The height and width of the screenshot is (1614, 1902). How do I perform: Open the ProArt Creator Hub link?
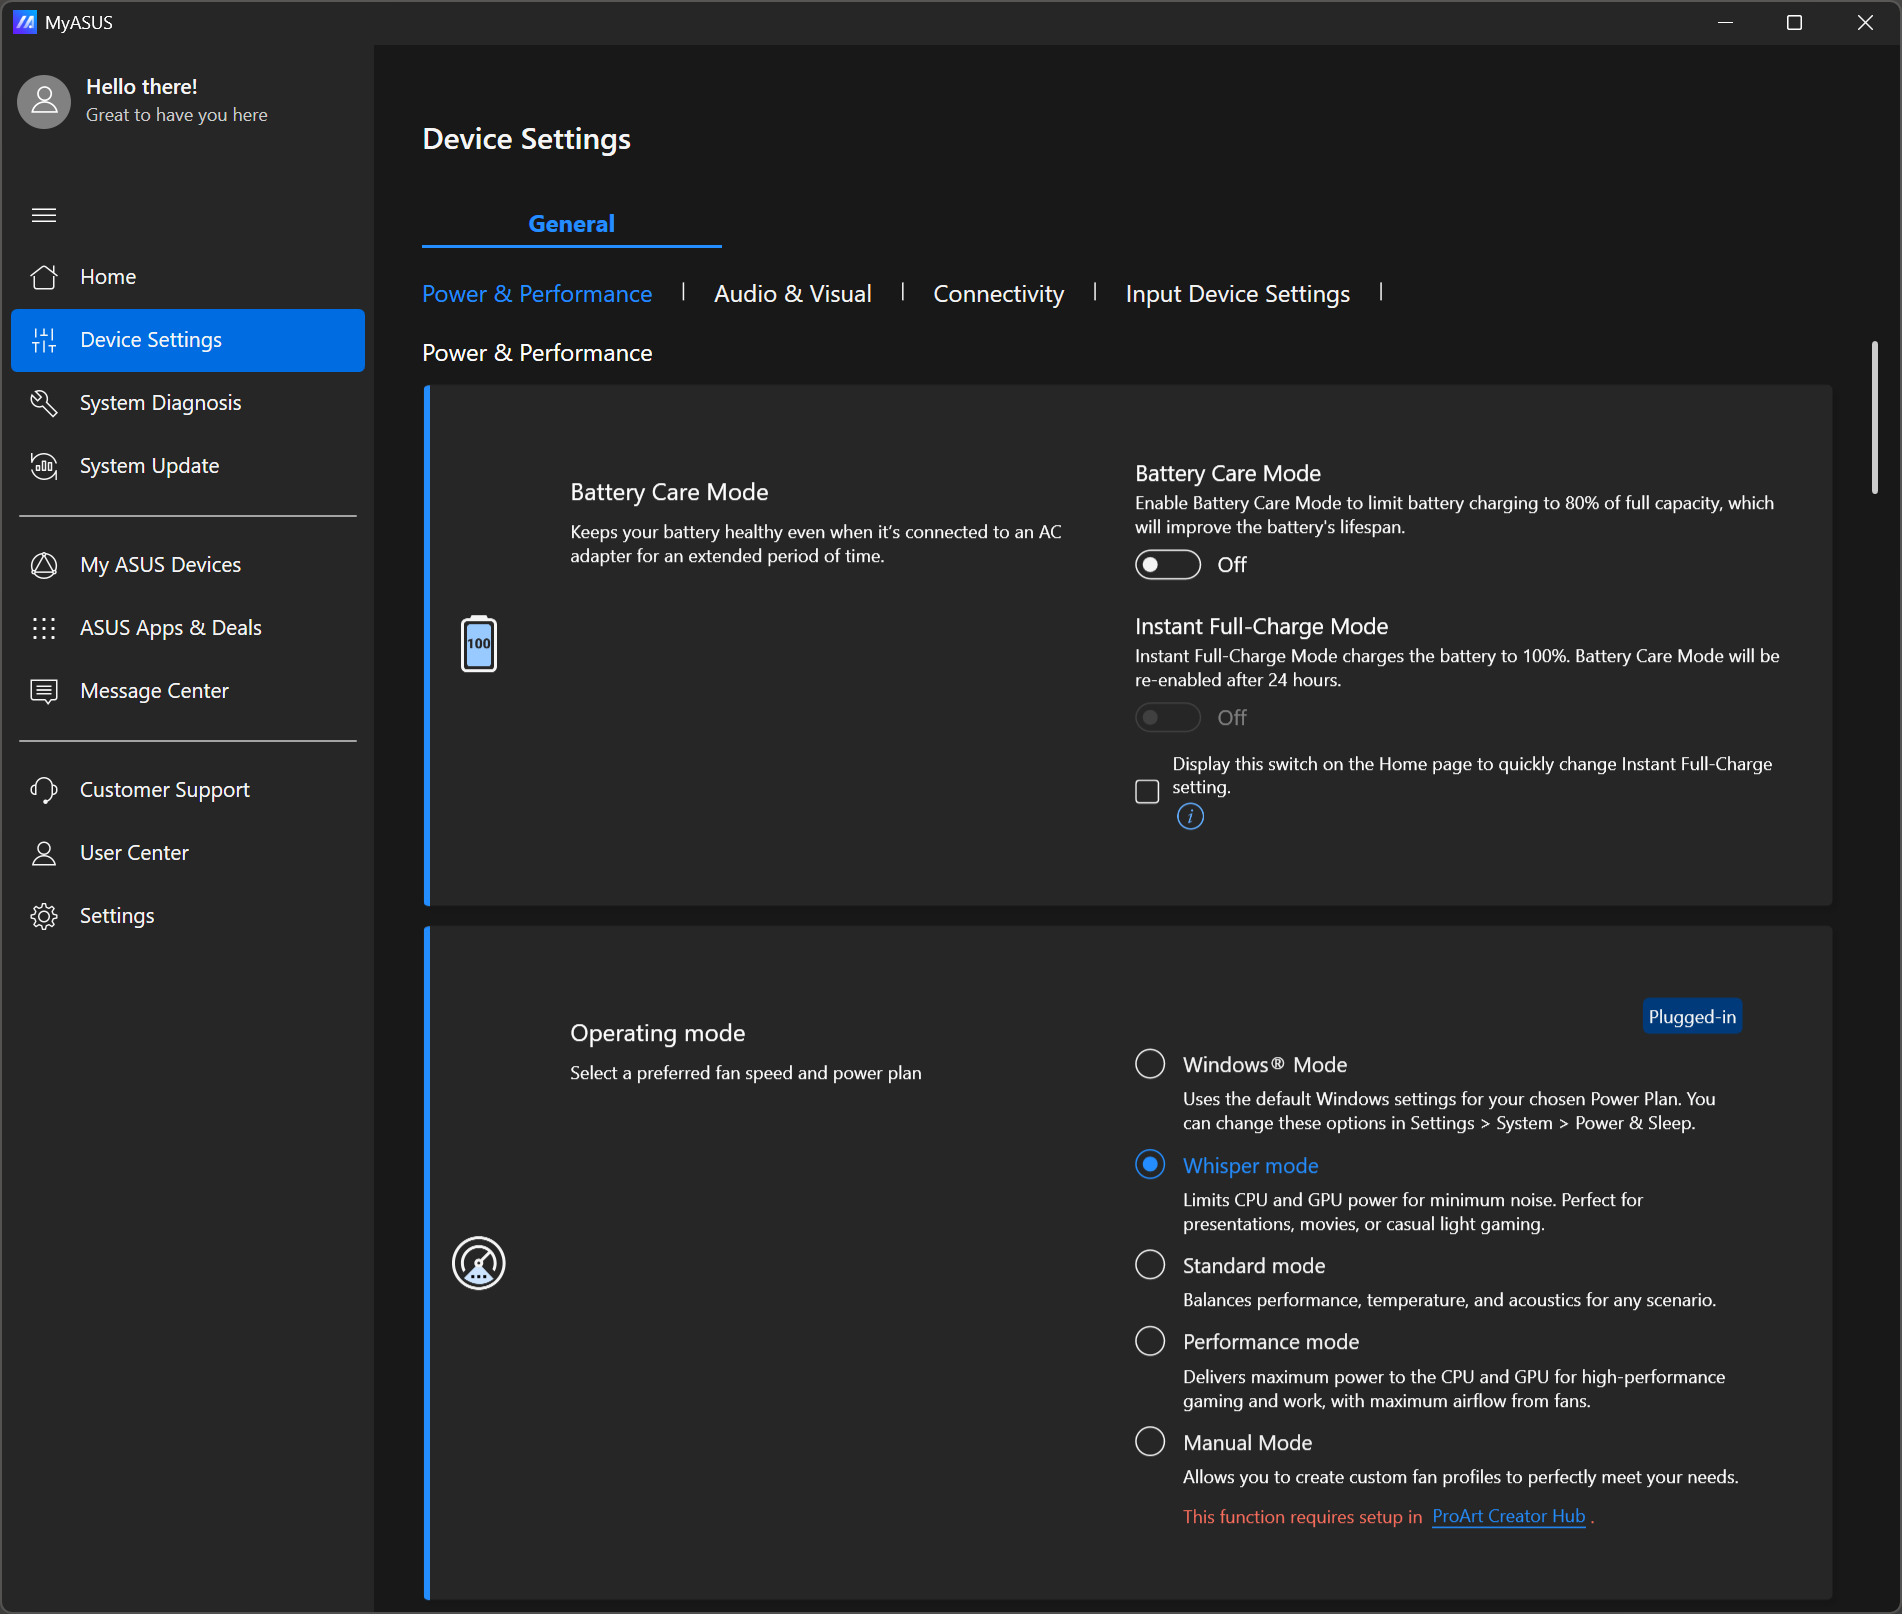[1508, 1516]
